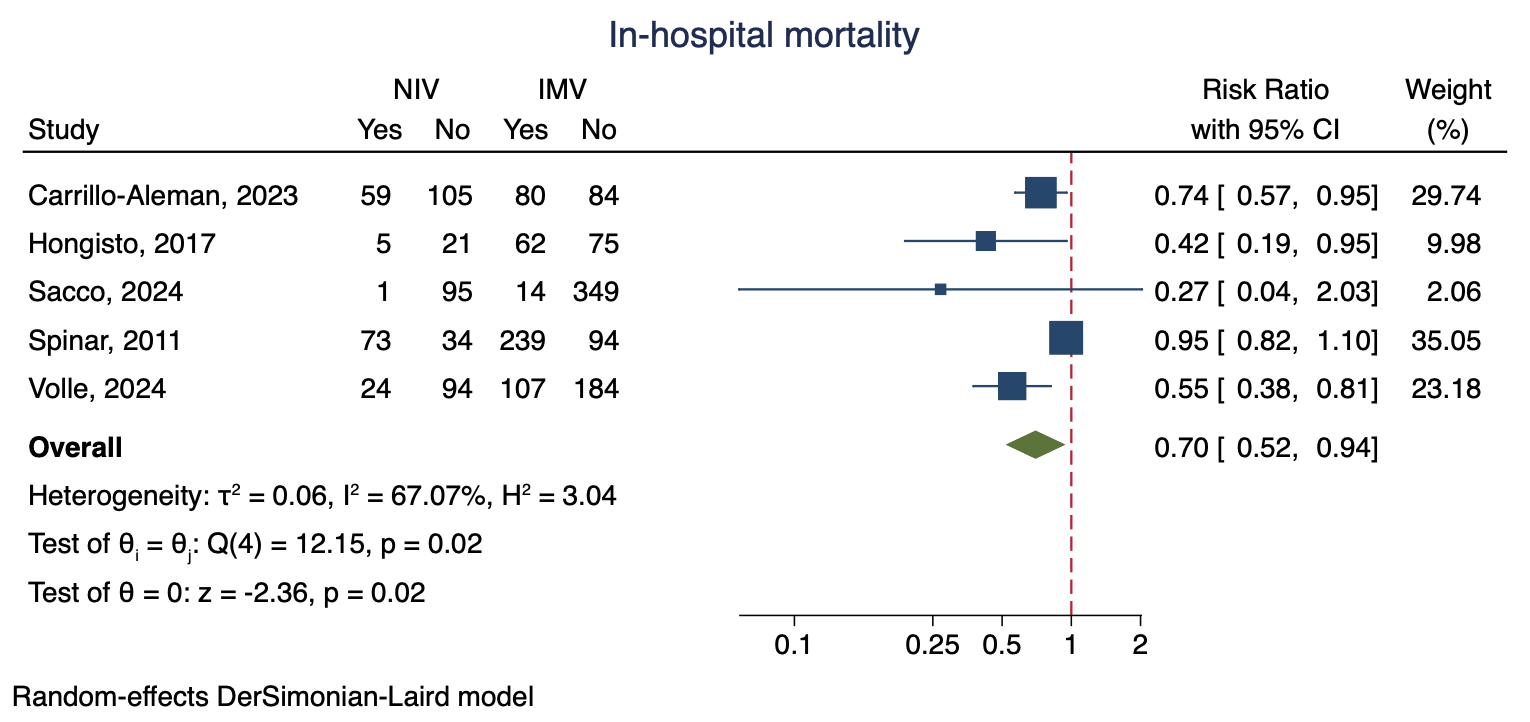
Task: Click the "Random-effects DerSimonian-Laird model" footnote
Action: (x=272, y=697)
